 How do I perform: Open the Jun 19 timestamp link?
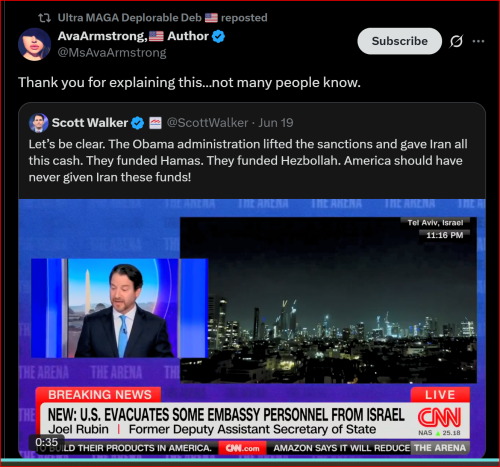[276, 123]
